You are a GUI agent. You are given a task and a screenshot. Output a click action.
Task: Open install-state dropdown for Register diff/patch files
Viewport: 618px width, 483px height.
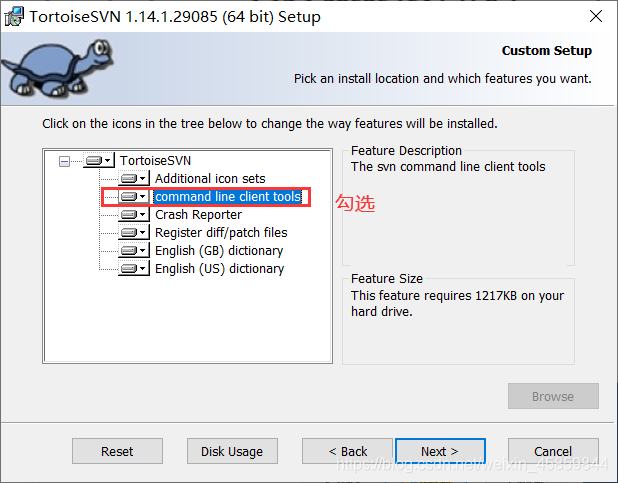coord(134,233)
